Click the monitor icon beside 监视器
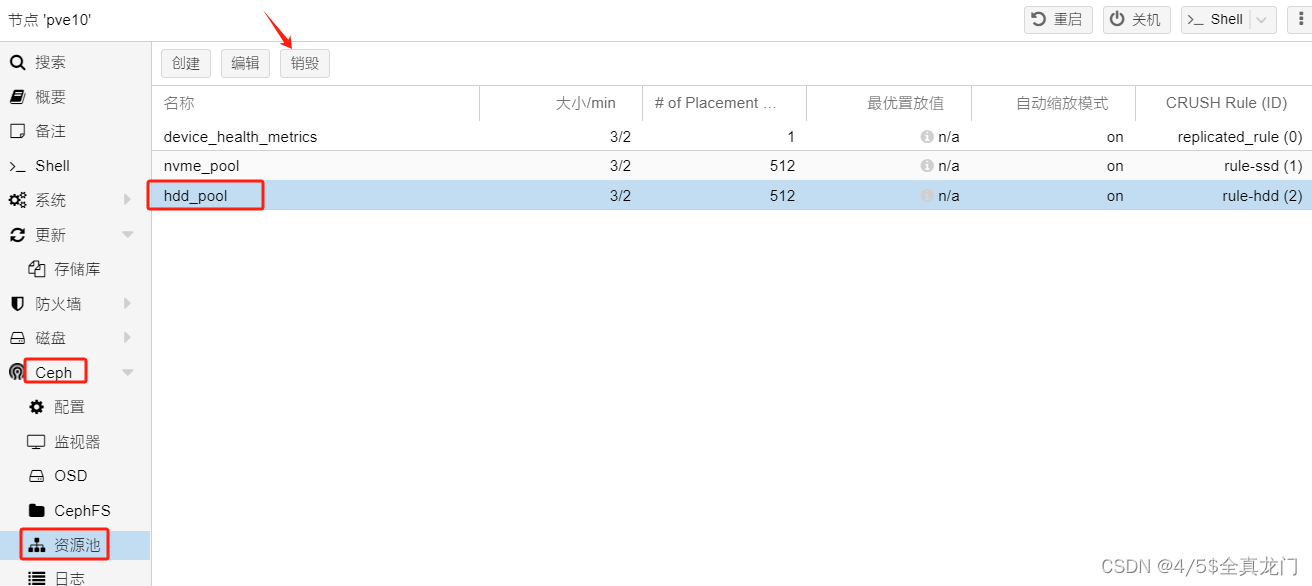This screenshot has height=586, width=1312. tap(37, 442)
